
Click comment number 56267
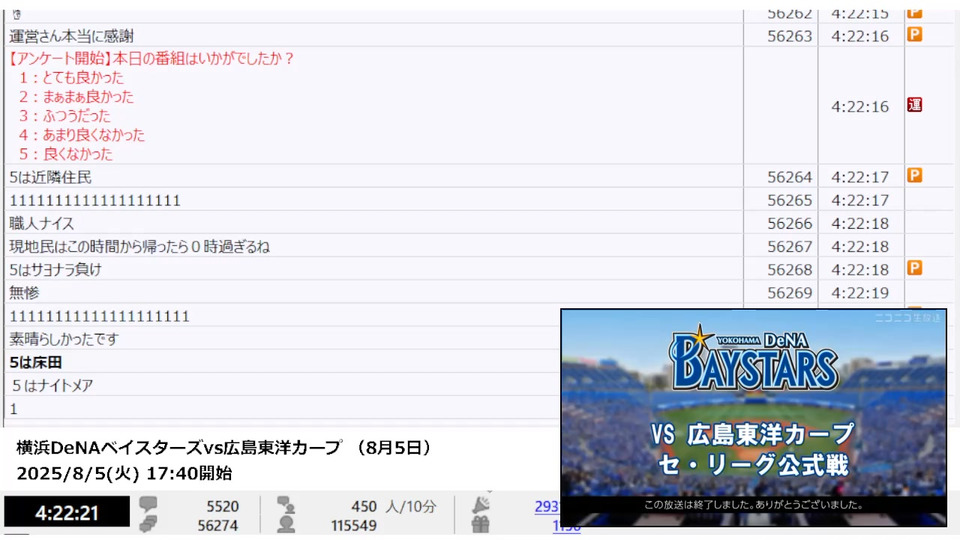pos(789,247)
